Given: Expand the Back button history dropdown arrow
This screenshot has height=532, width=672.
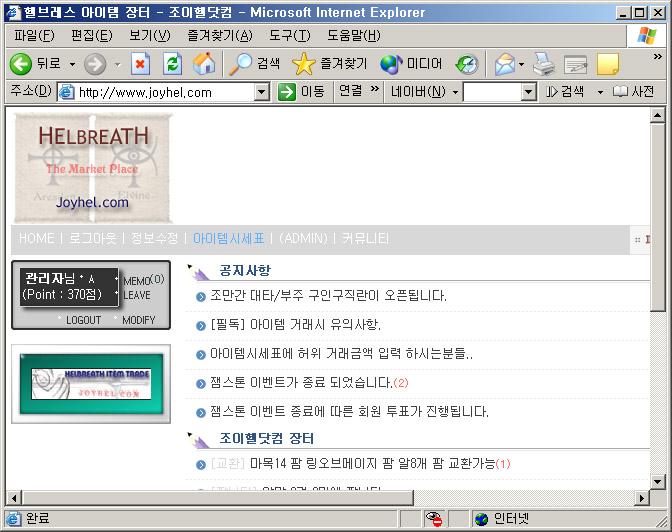Looking at the screenshot, I should point(72,64).
